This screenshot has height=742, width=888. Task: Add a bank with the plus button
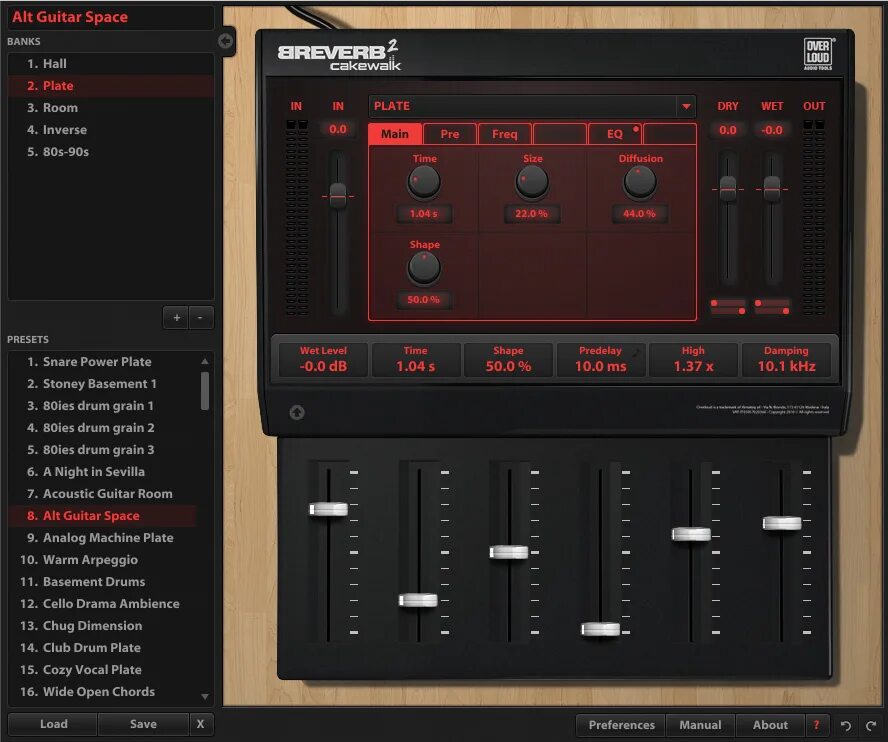point(176,318)
